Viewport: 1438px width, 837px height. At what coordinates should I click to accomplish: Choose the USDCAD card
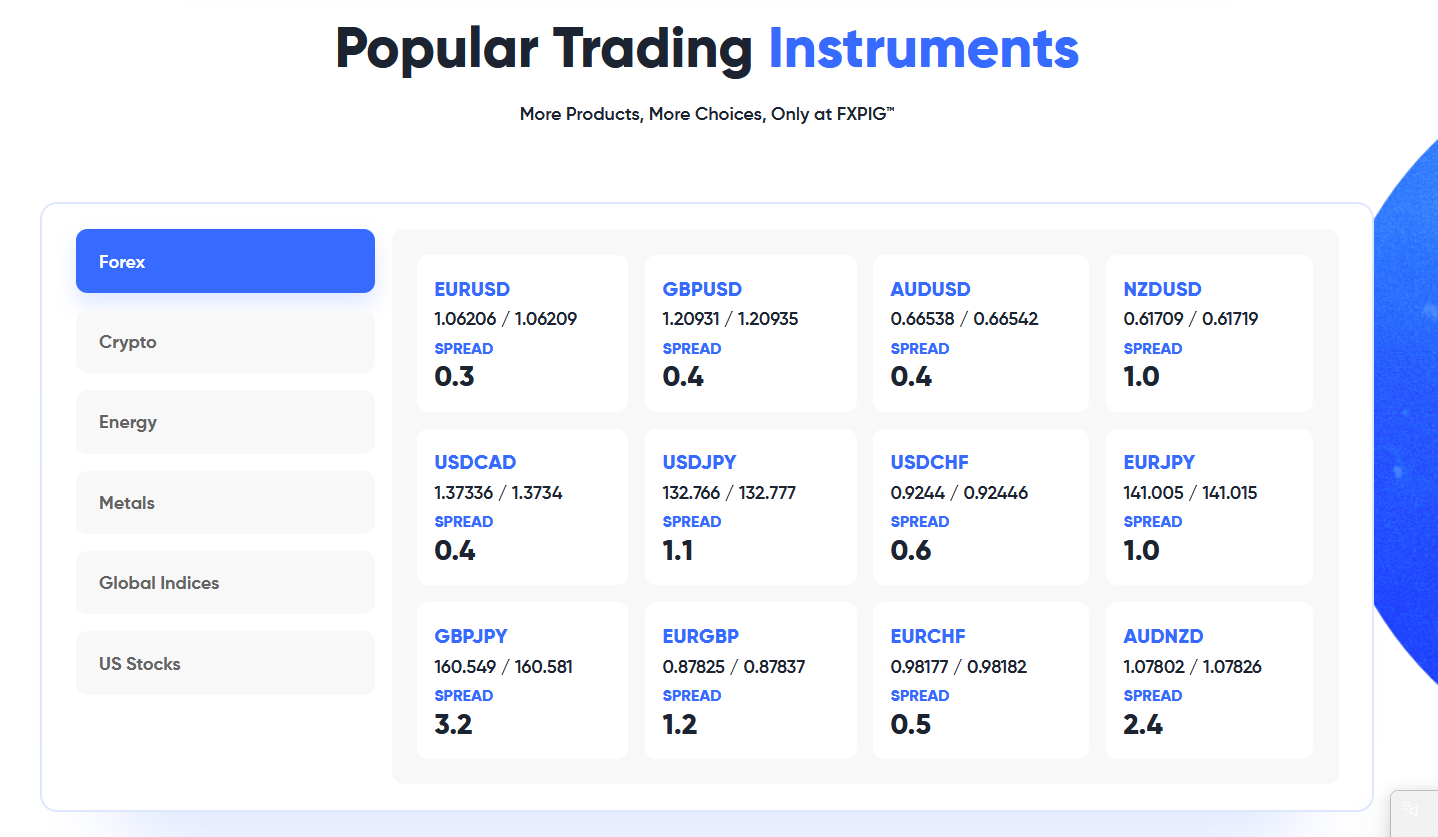click(x=522, y=507)
